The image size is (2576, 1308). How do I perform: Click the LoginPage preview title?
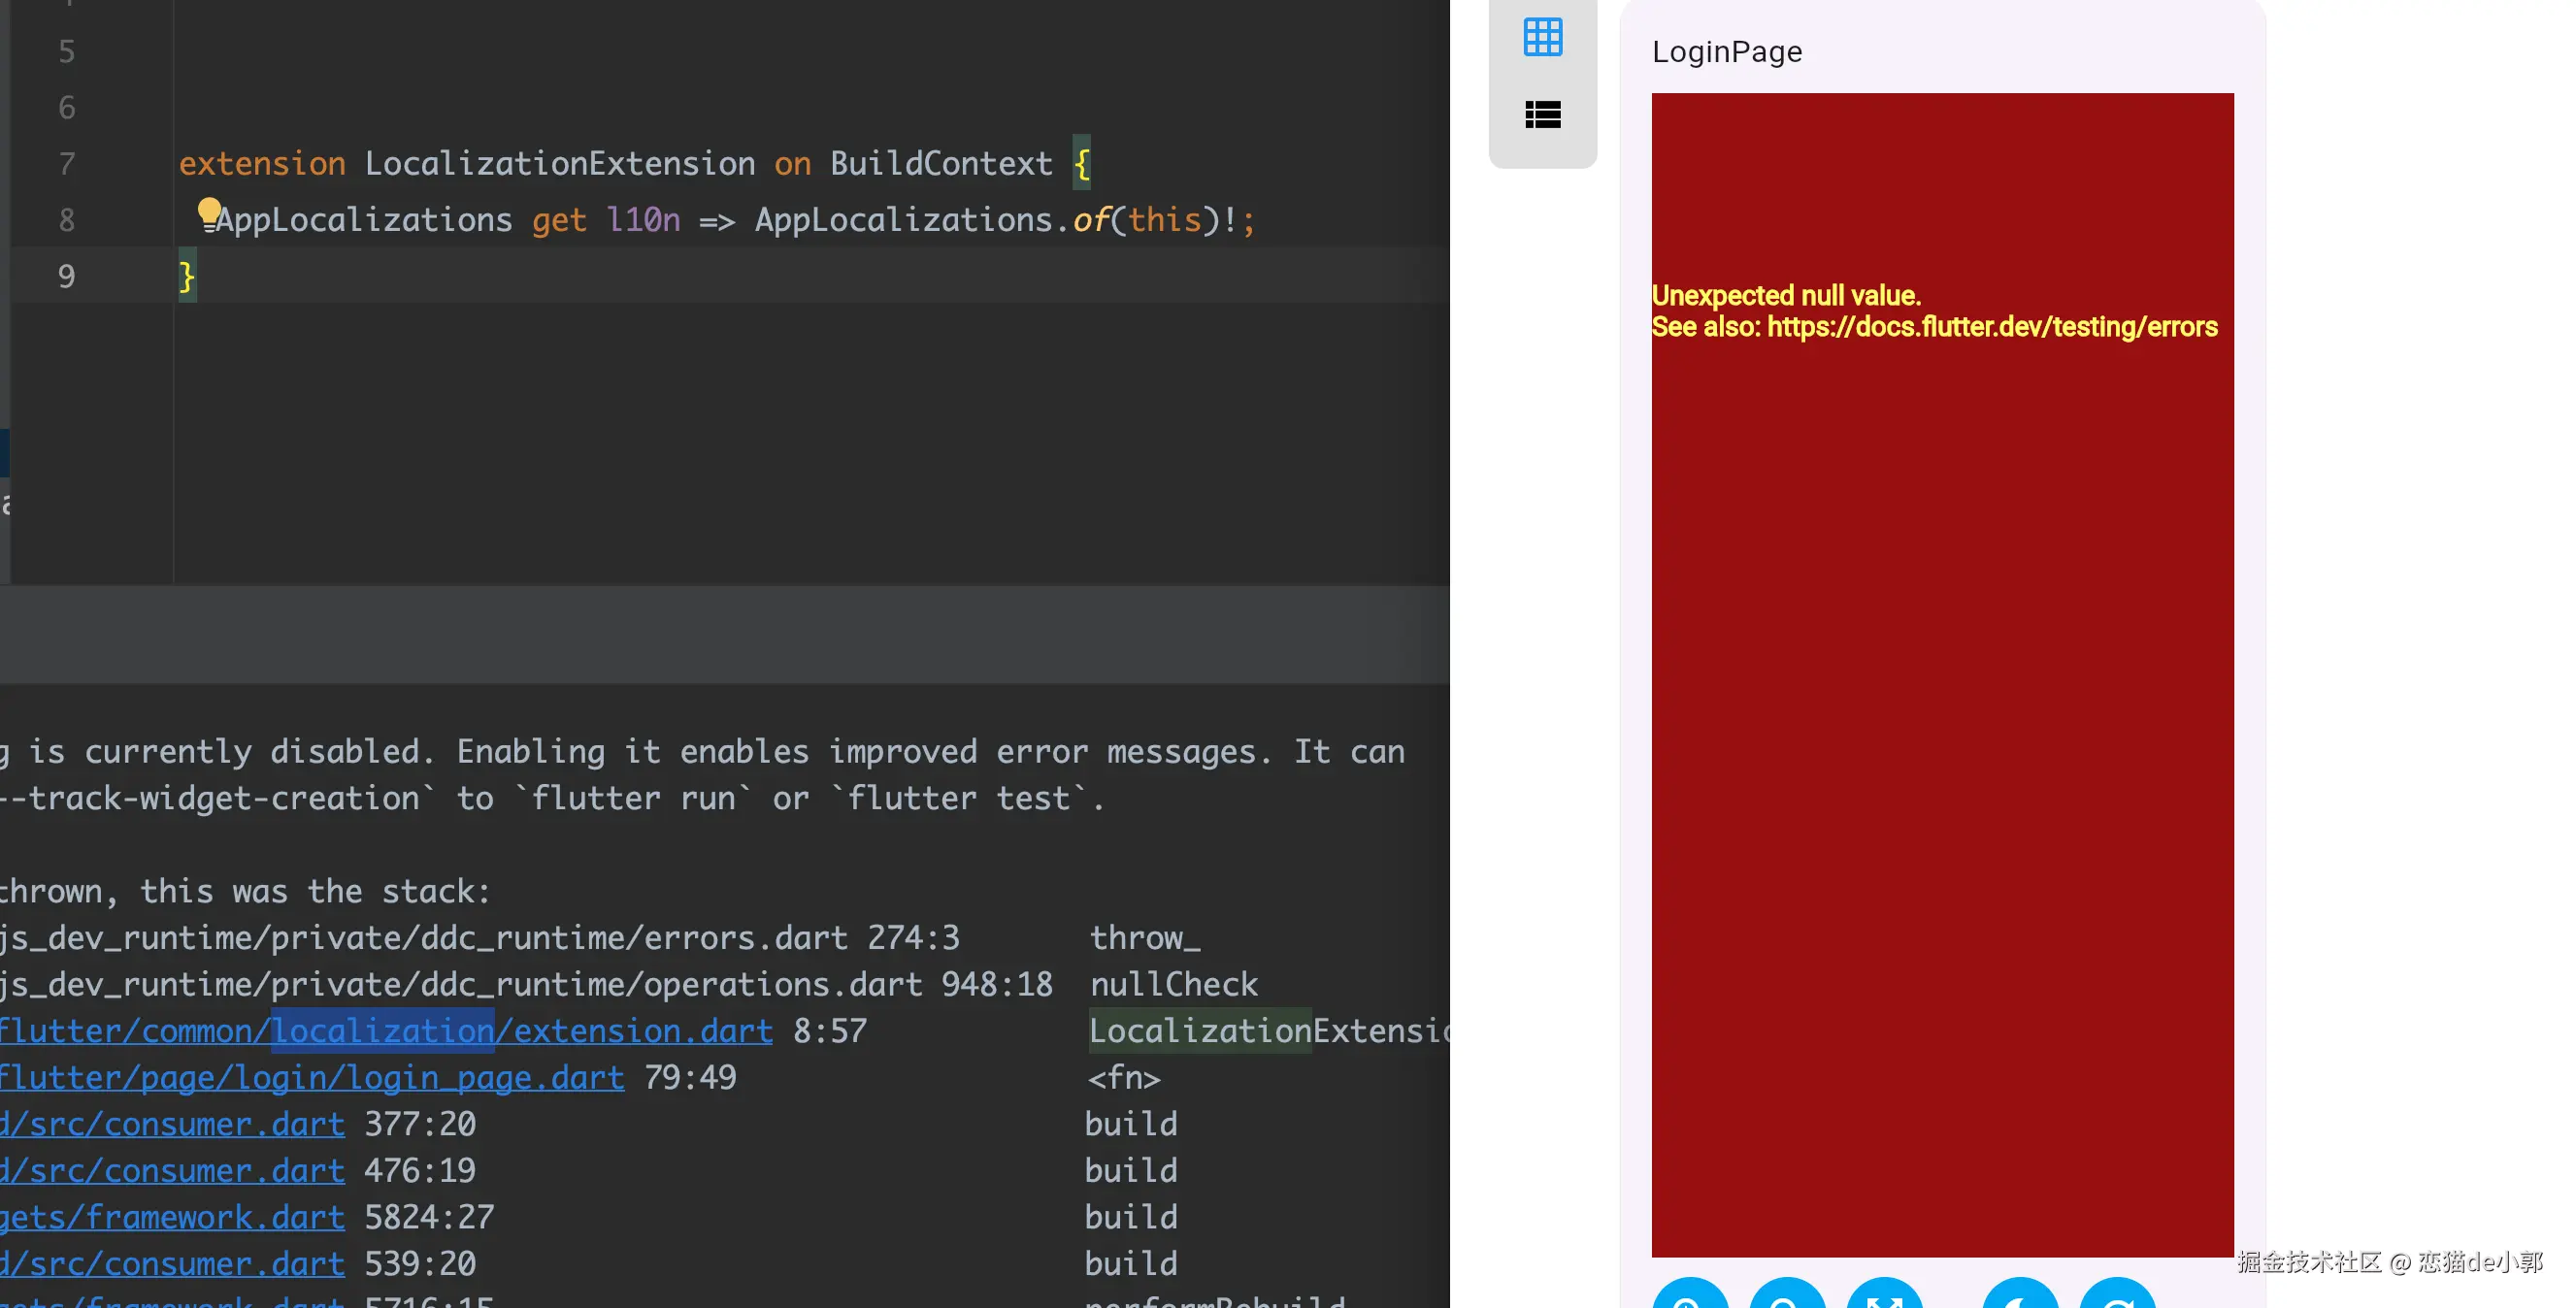tap(1726, 52)
